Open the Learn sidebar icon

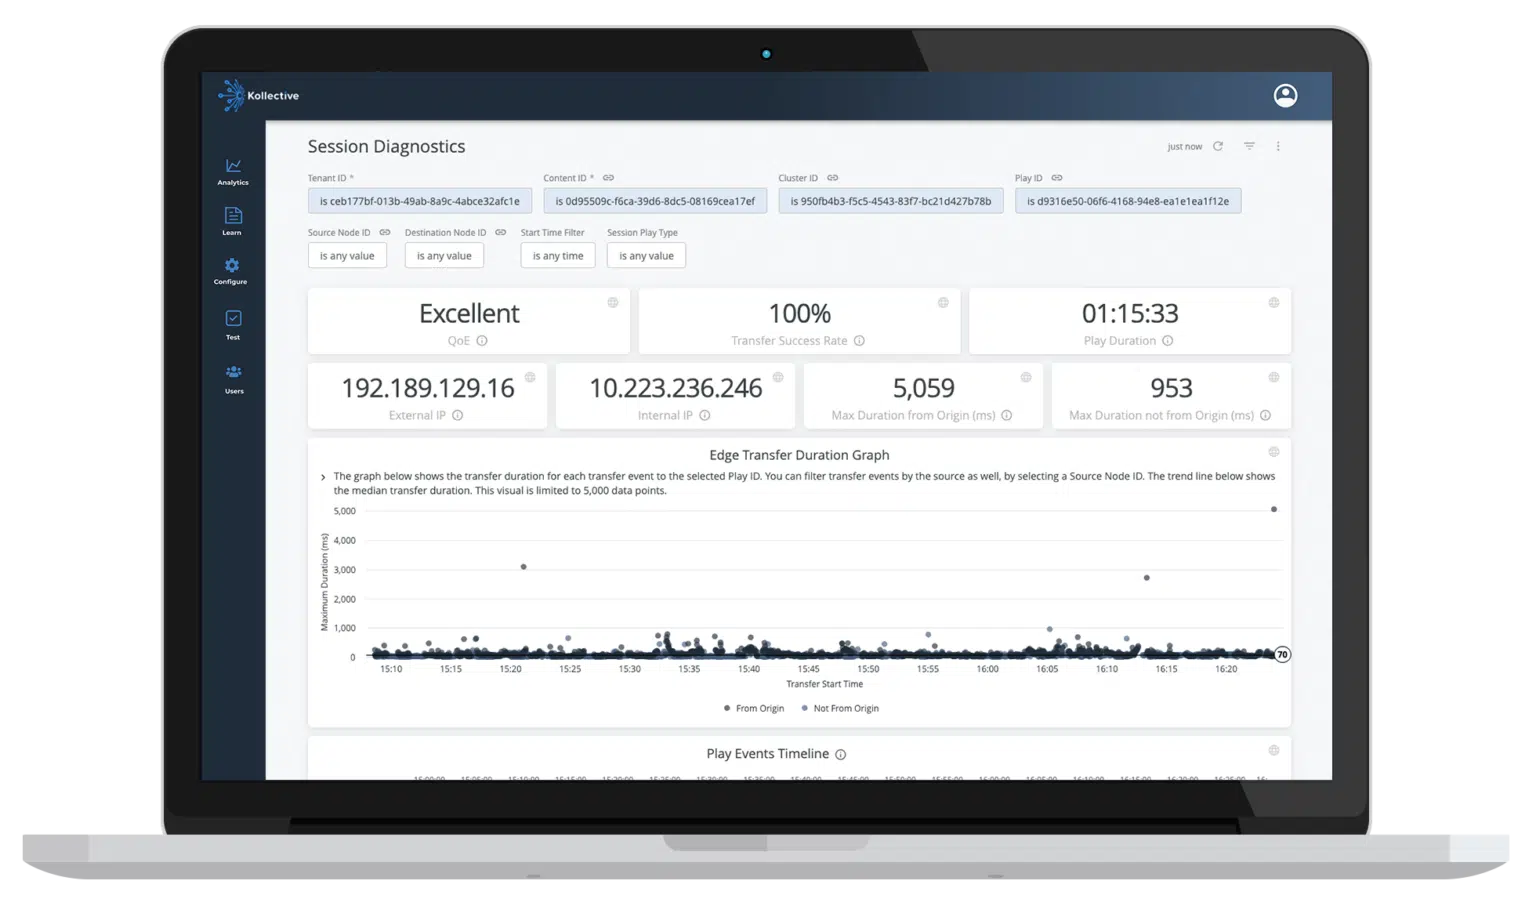pos(232,221)
